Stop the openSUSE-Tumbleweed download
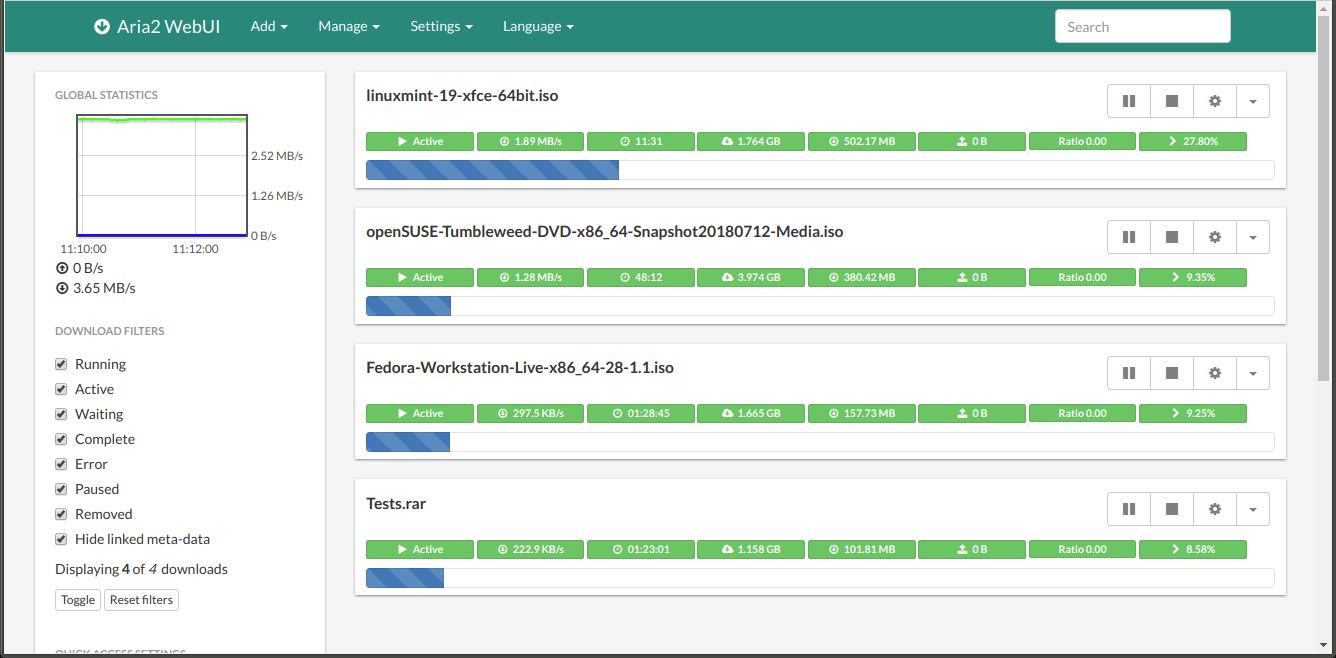Screen dimensions: 1336x658 point(1172,237)
